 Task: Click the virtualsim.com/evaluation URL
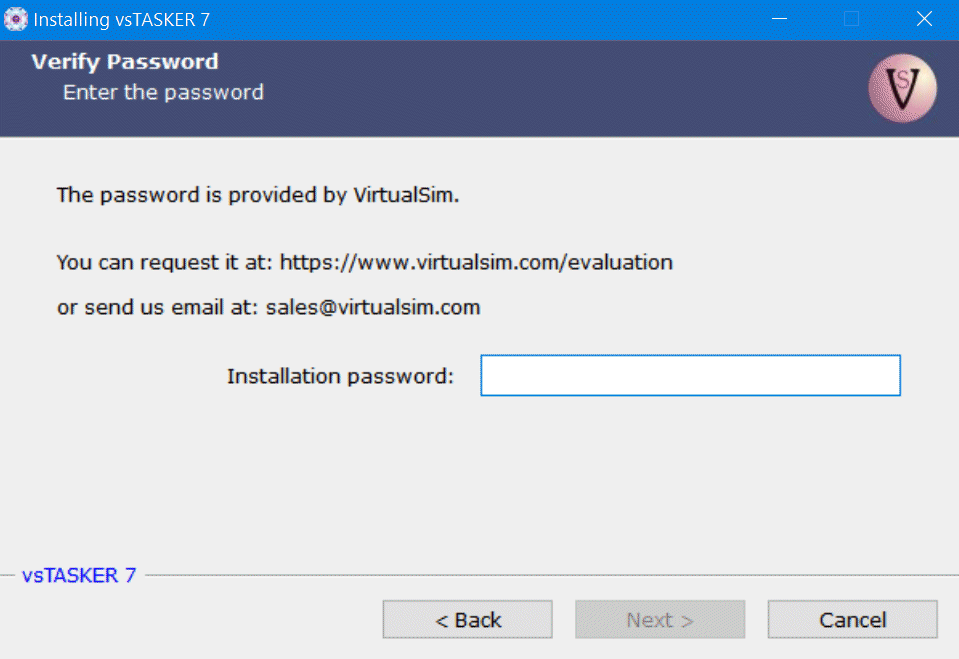tap(476, 263)
